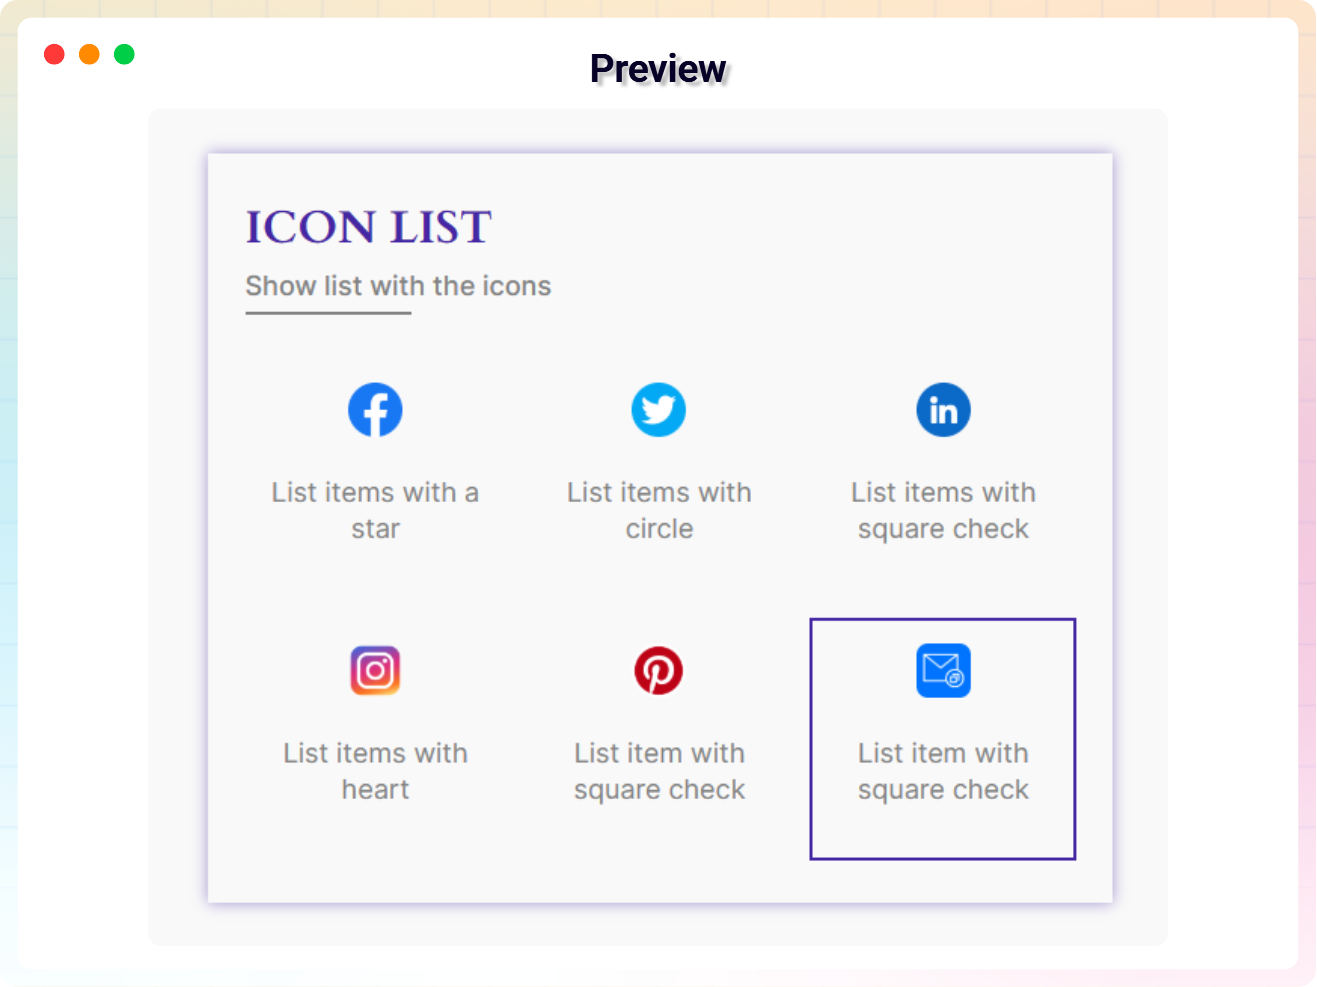The image size is (1317, 987).
Task: Click the label under the Pinterest icon
Action: [x=659, y=771]
